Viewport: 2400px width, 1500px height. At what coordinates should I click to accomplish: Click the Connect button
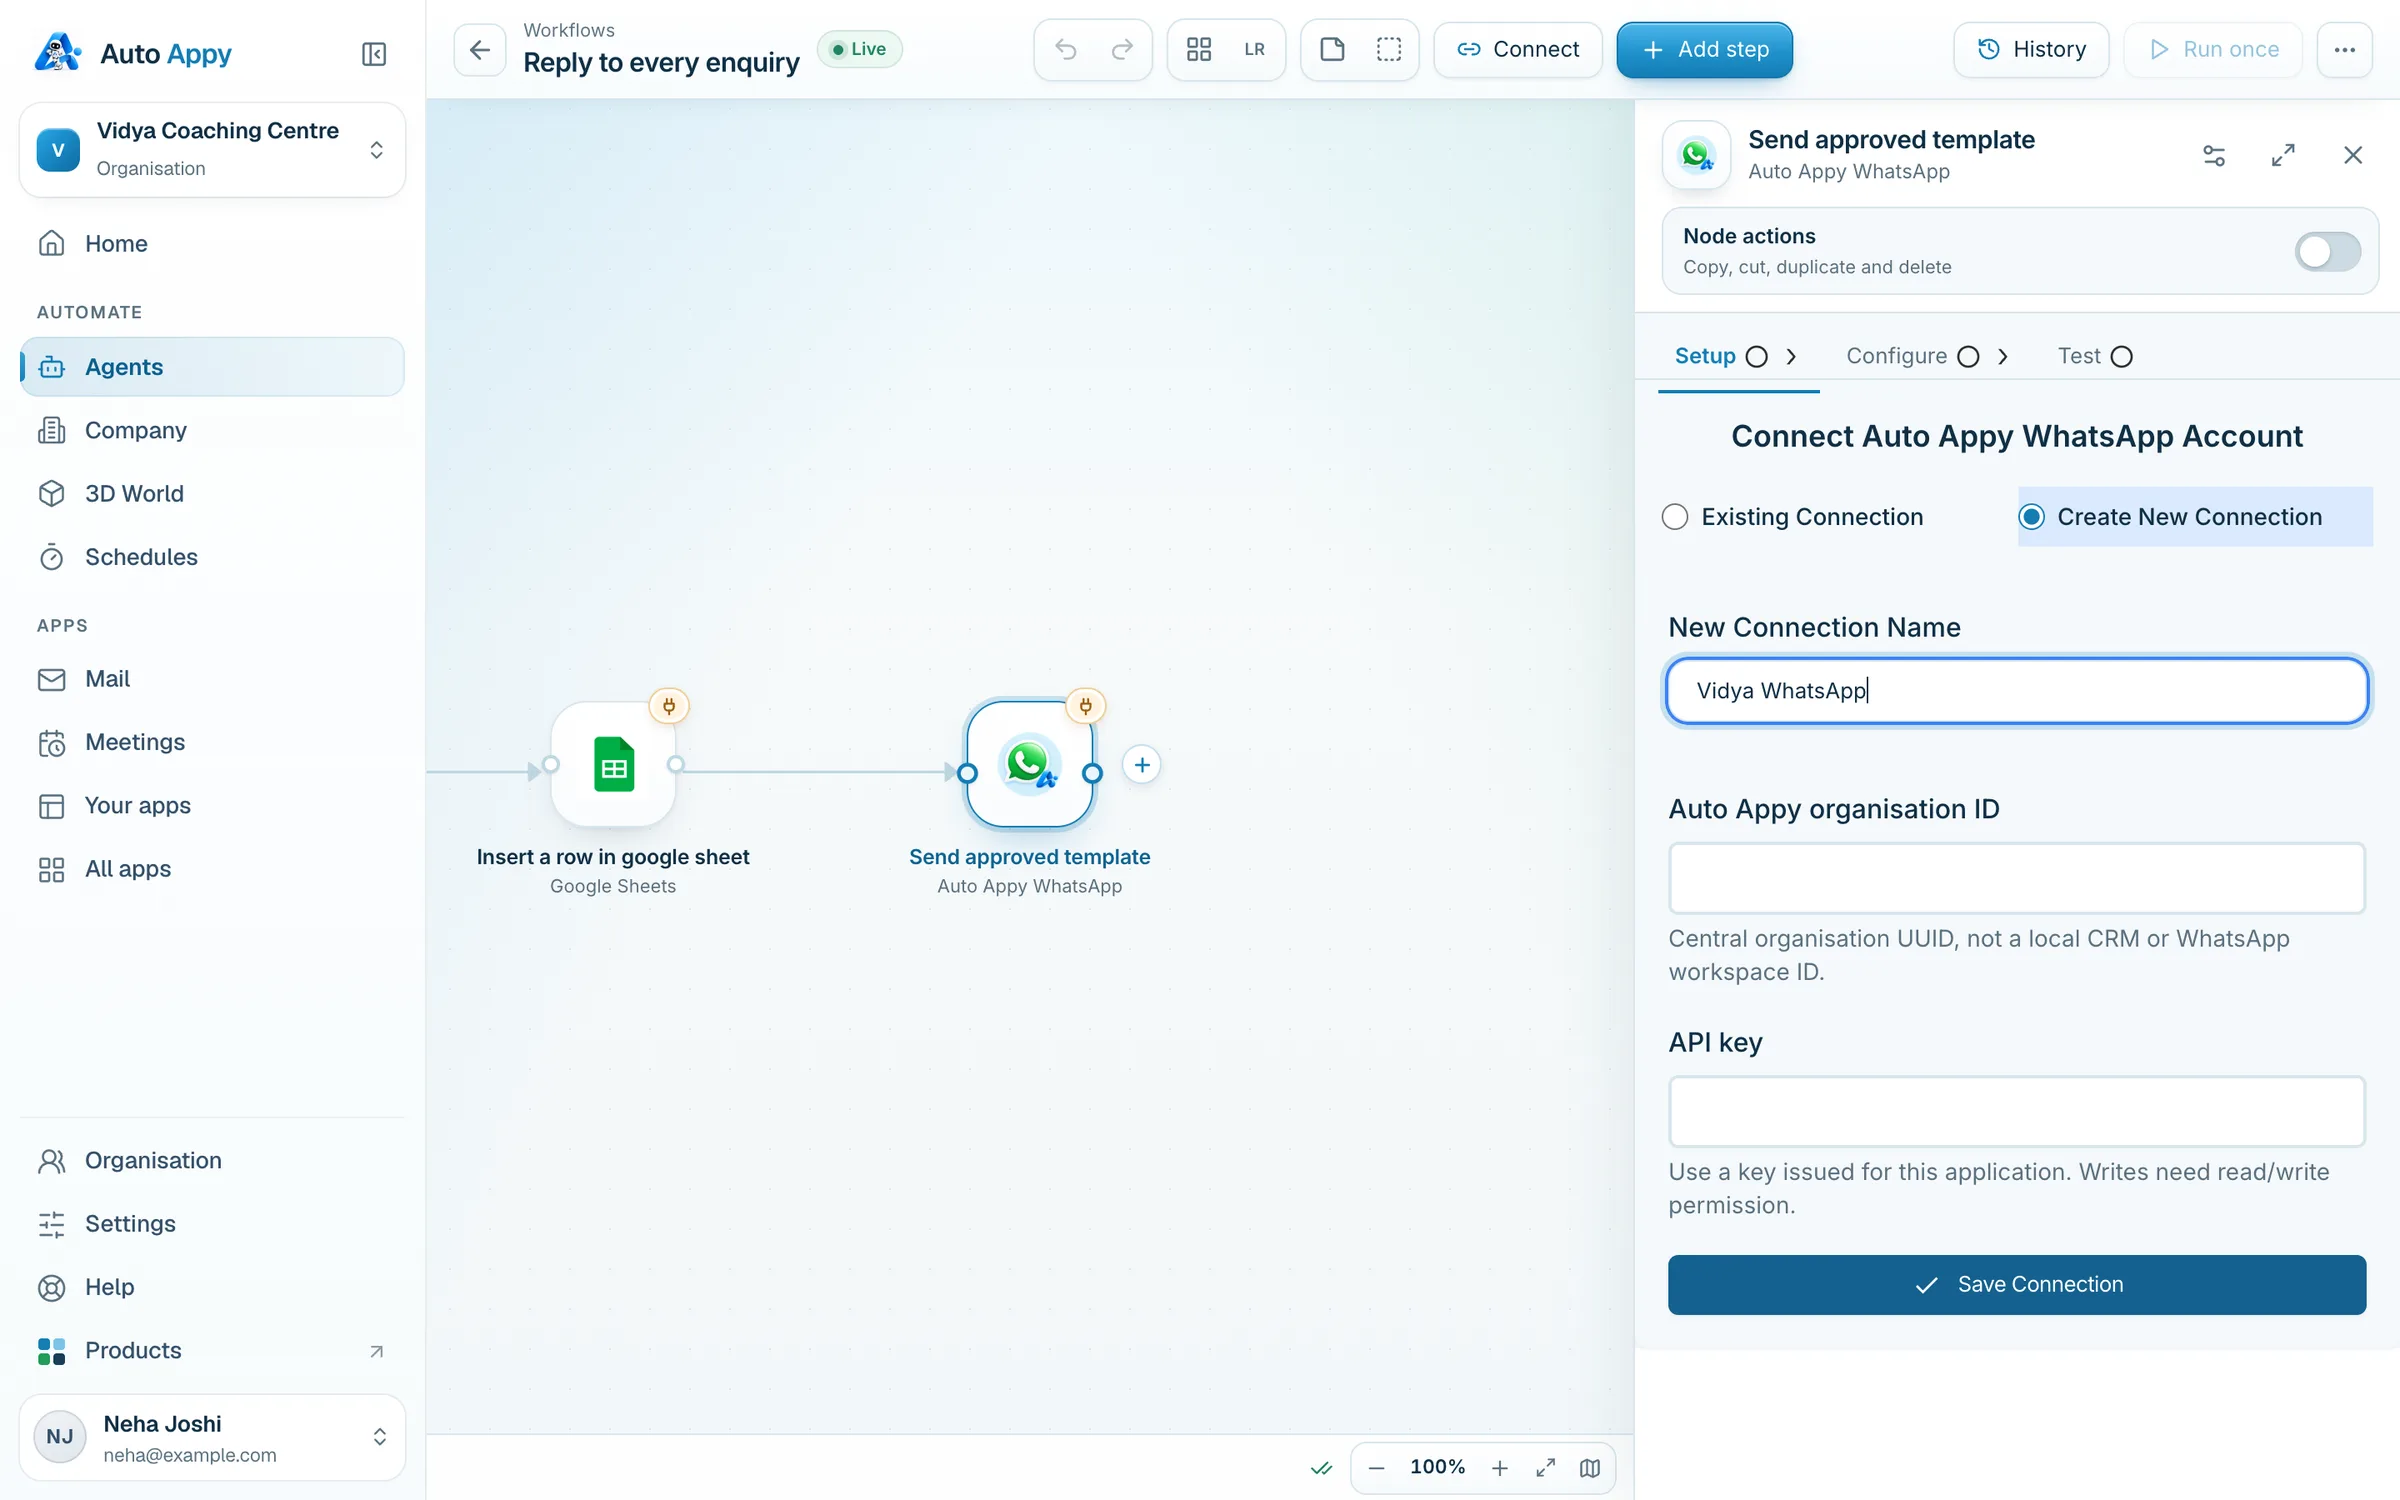pyautogui.click(x=1518, y=49)
